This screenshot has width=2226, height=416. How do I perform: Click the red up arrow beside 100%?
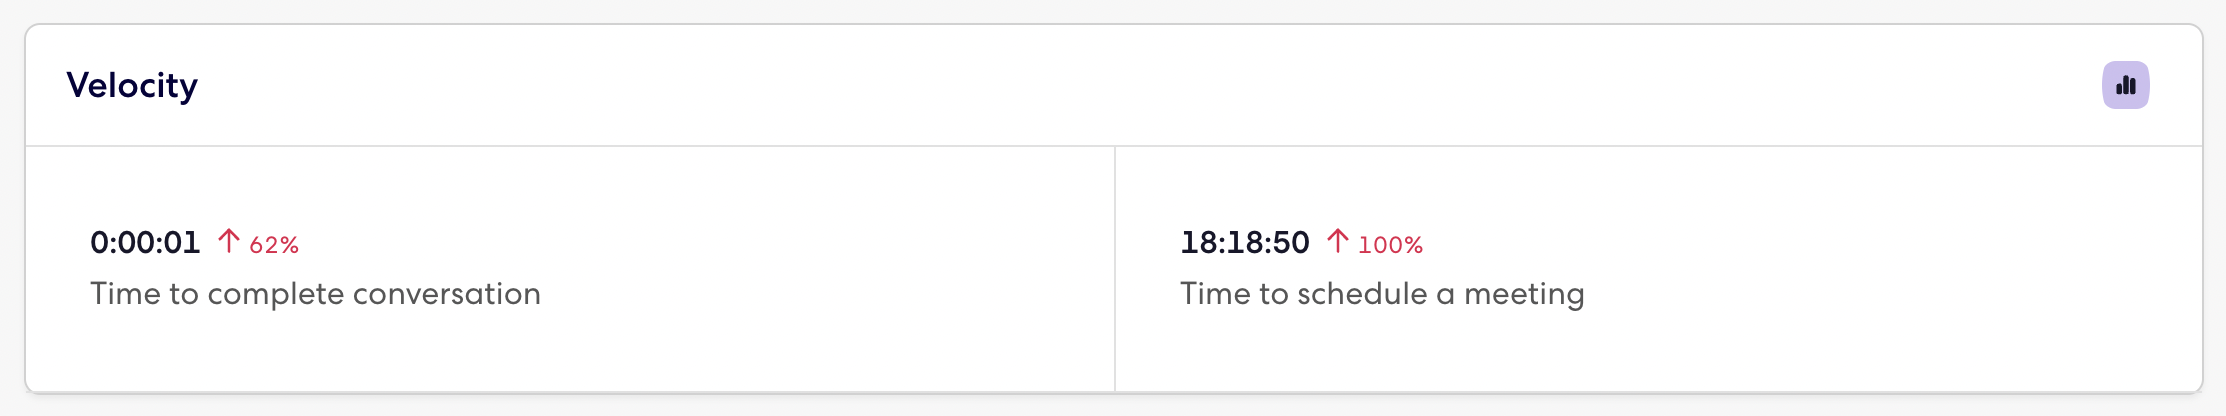(1338, 241)
